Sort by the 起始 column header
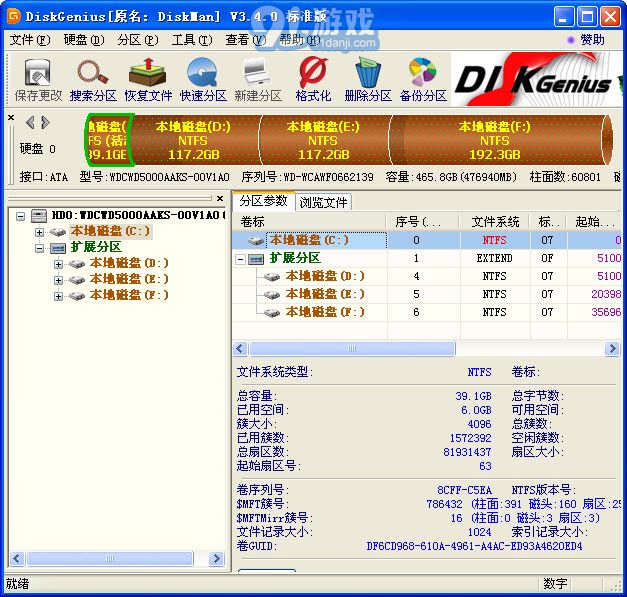627x597 pixels. 595,222
